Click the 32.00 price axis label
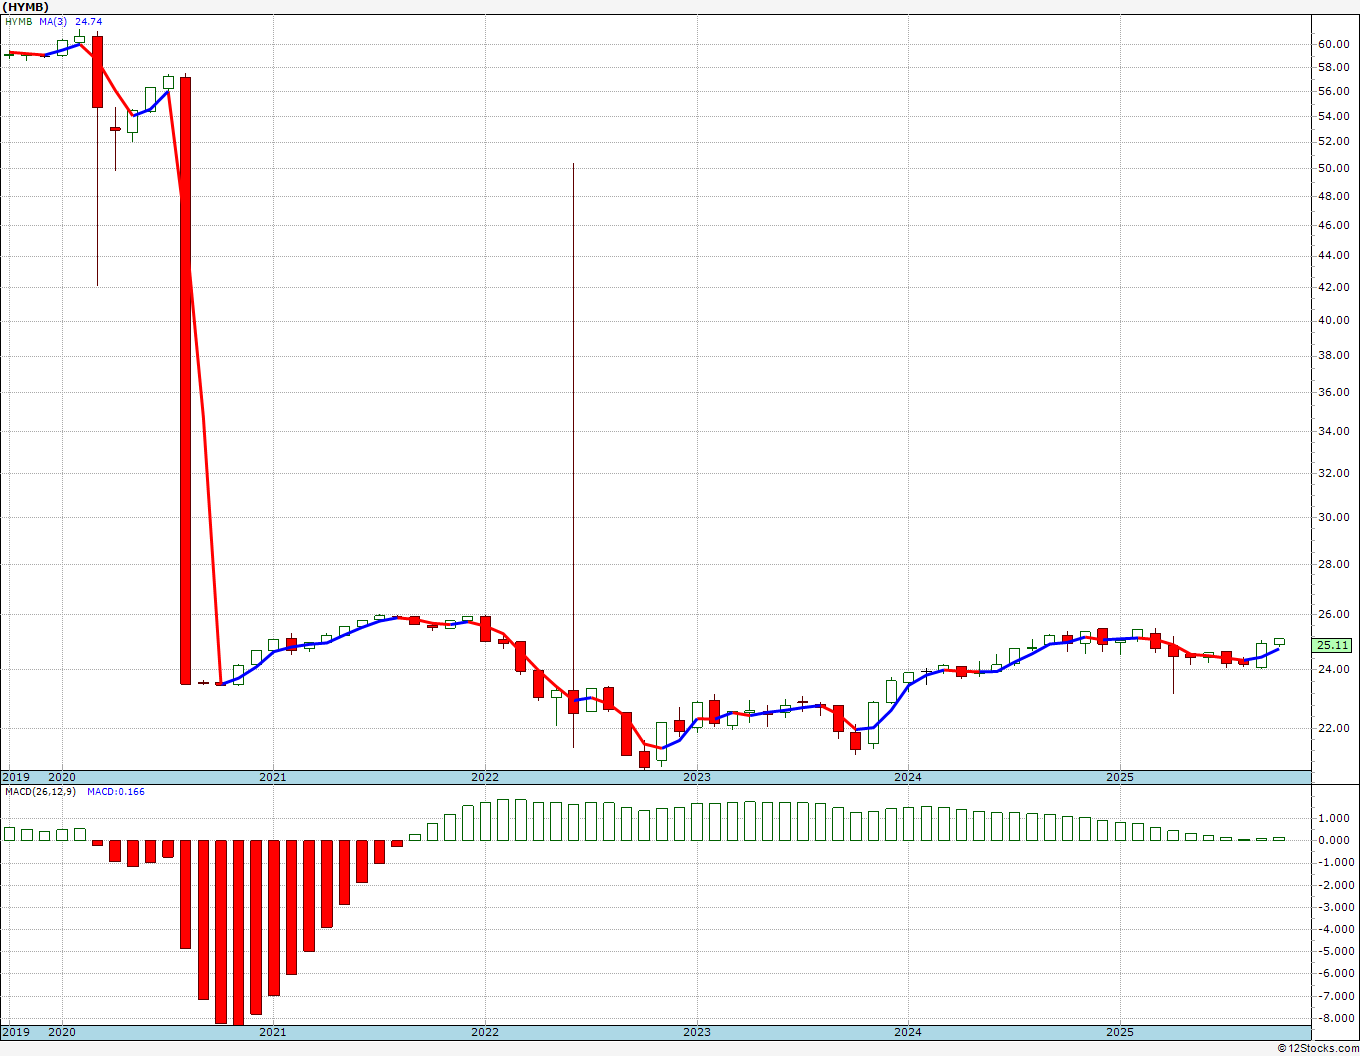The width and height of the screenshot is (1360, 1056). click(x=1334, y=473)
